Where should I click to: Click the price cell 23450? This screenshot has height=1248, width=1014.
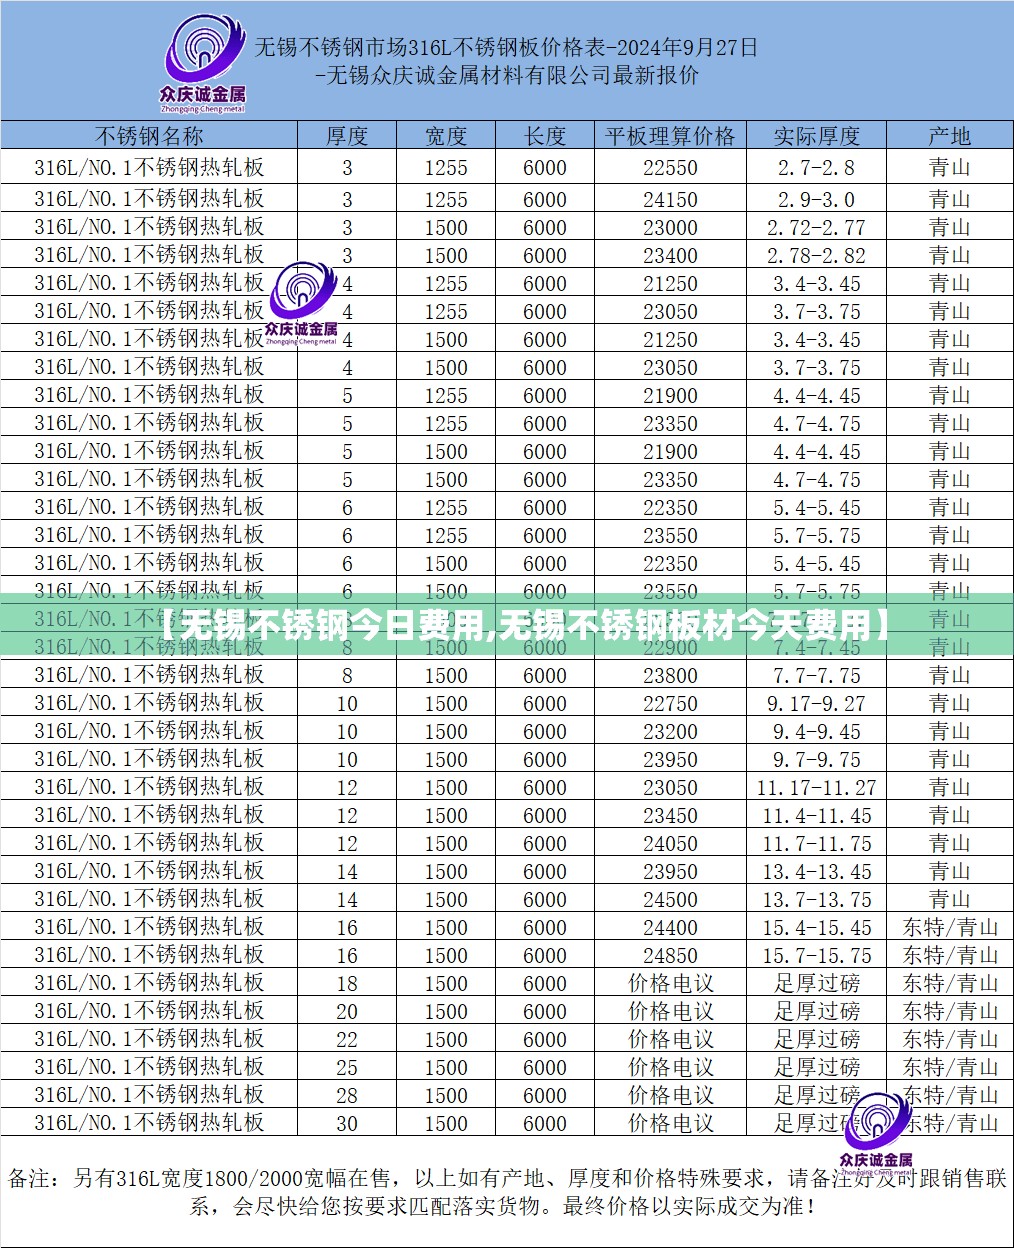(670, 815)
